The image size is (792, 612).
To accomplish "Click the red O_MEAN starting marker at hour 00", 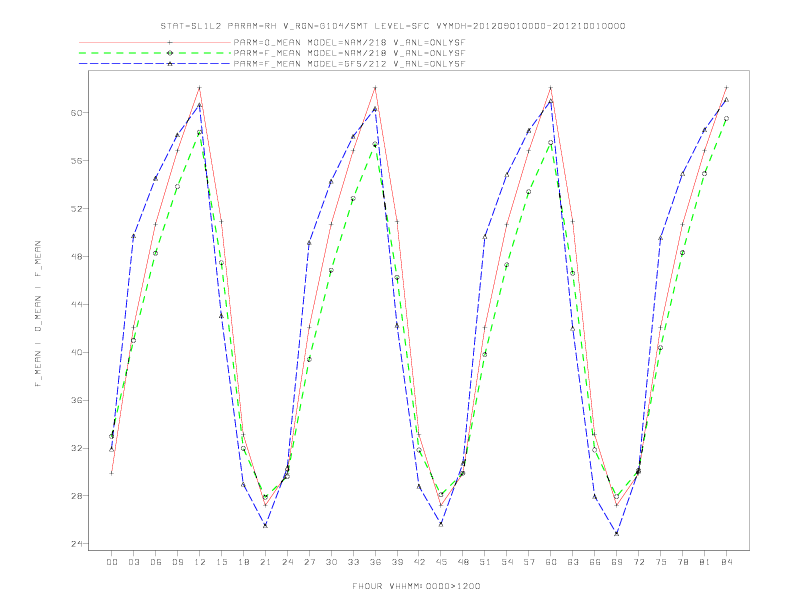I will point(112,473).
